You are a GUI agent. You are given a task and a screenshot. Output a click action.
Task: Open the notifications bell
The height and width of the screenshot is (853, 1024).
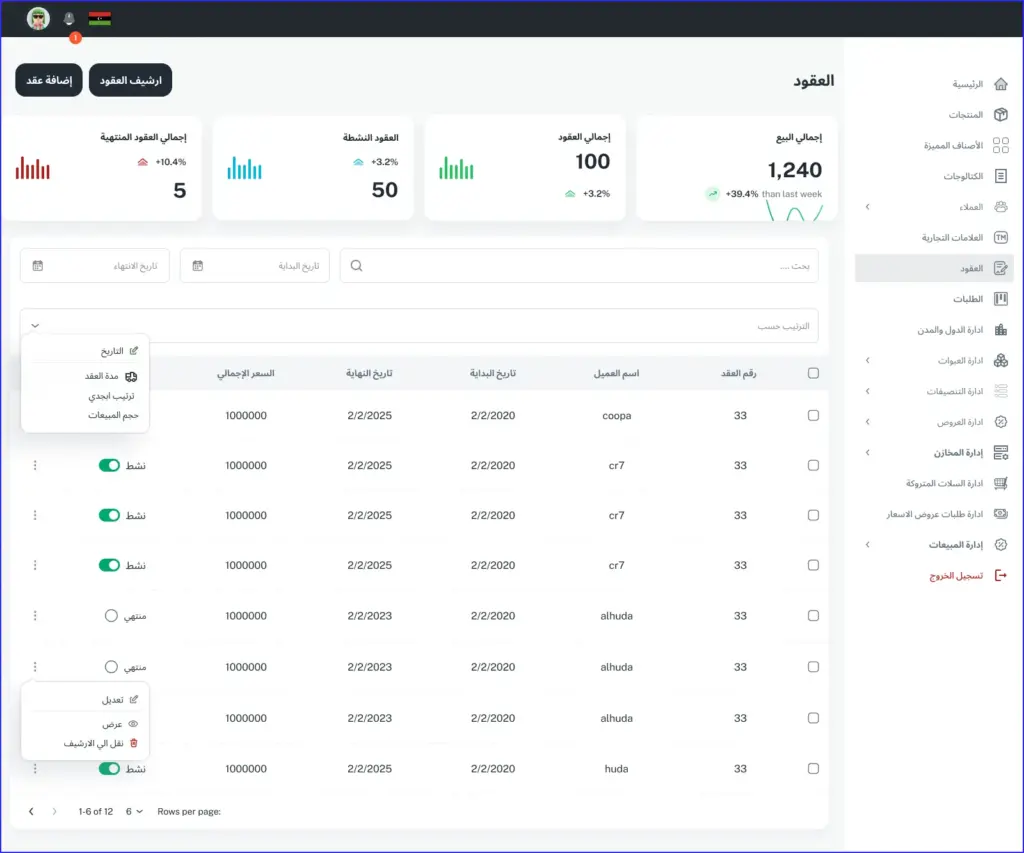pos(69,18)
